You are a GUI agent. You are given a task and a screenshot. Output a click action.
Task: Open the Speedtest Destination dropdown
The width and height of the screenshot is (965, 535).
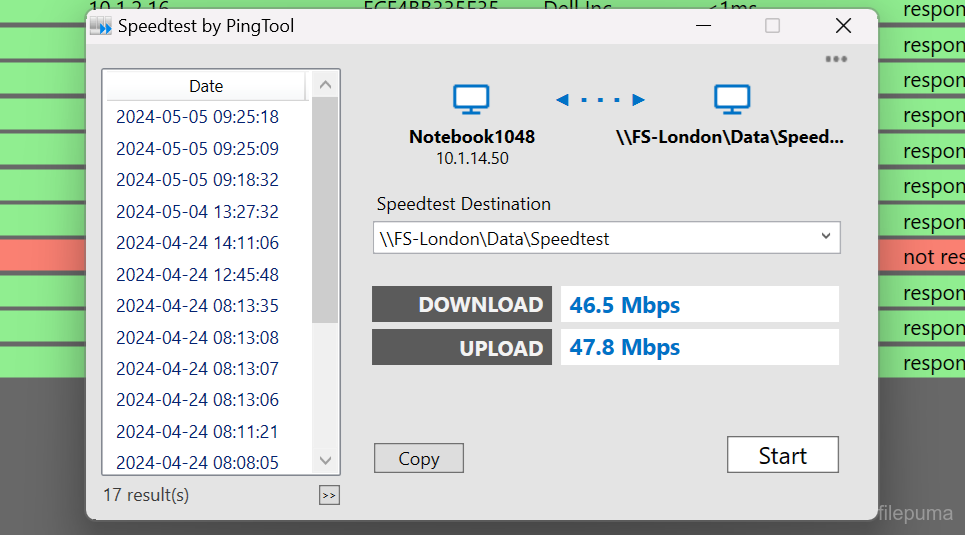[825, 237]
